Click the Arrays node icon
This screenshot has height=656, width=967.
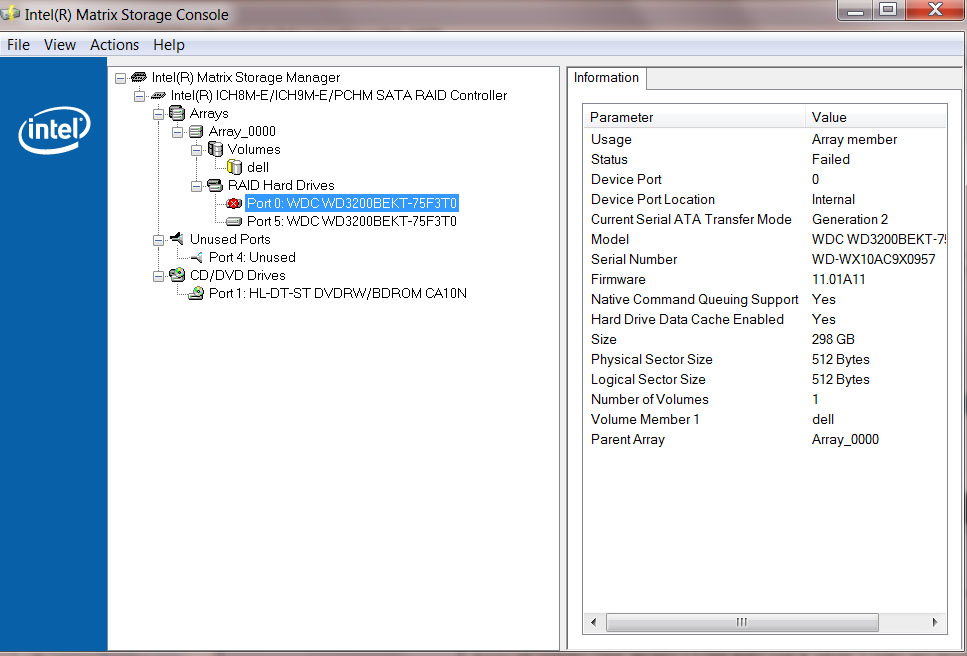(177, 113)
